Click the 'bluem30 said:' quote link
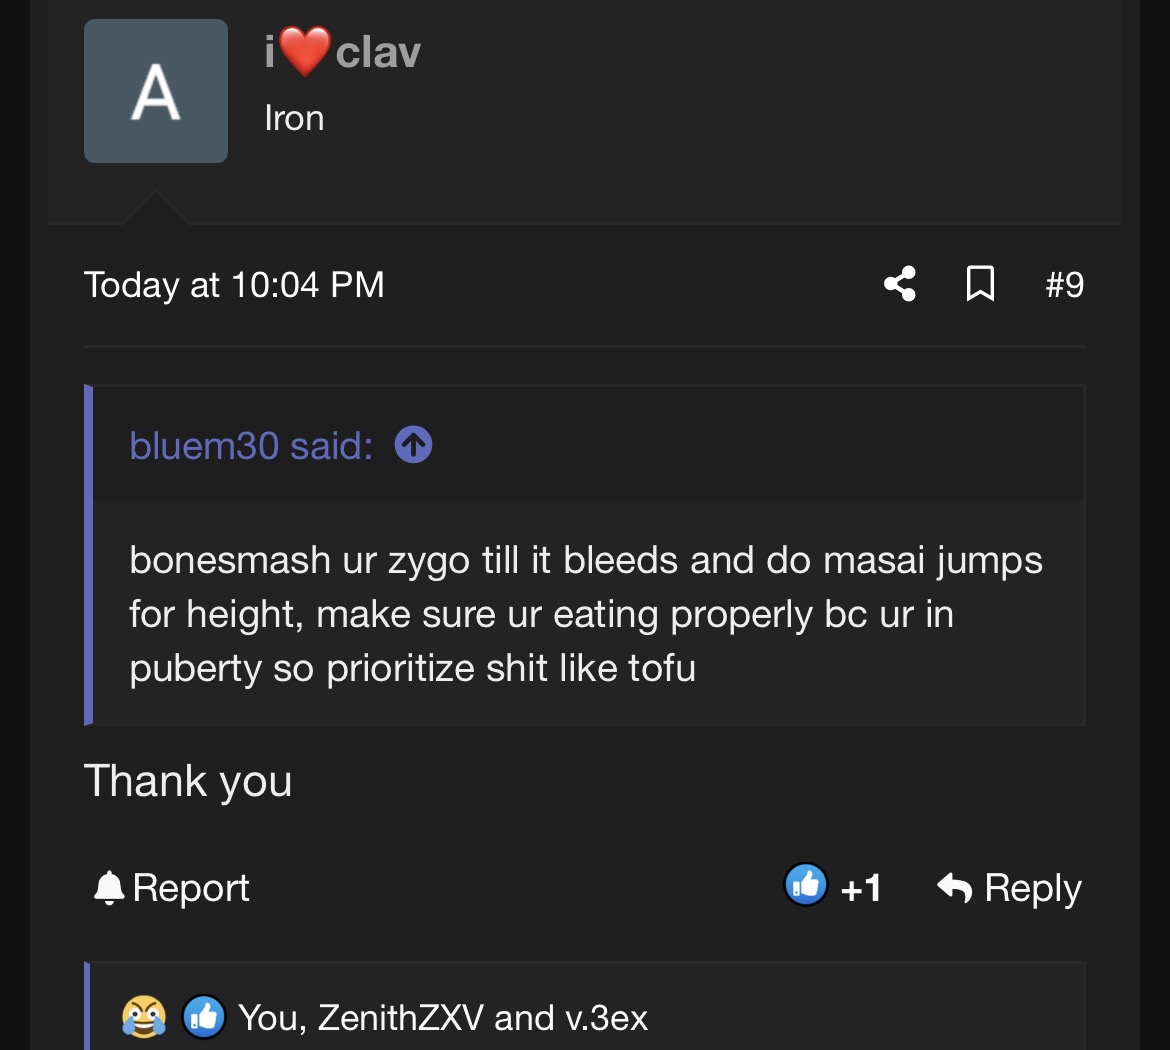This screenshot has height=1050, width=1170. [x=251, y=446]
